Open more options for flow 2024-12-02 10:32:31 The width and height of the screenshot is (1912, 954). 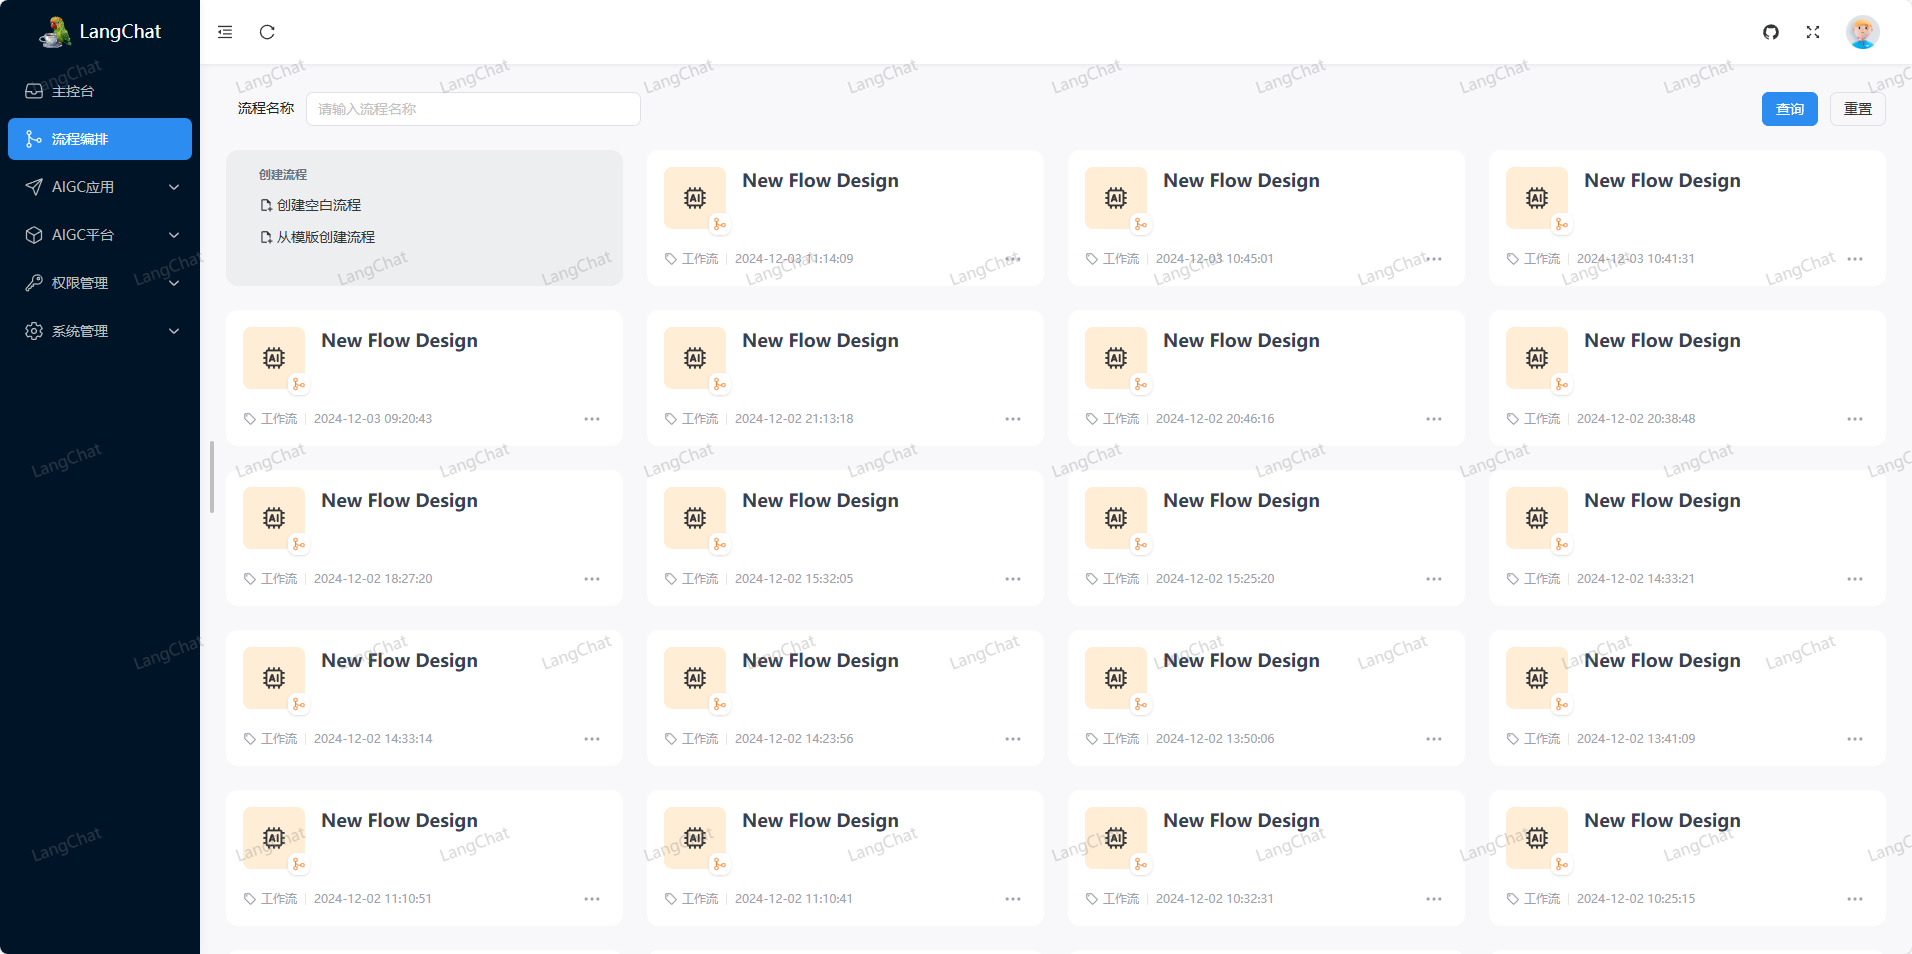click(x=1434, y=899)
